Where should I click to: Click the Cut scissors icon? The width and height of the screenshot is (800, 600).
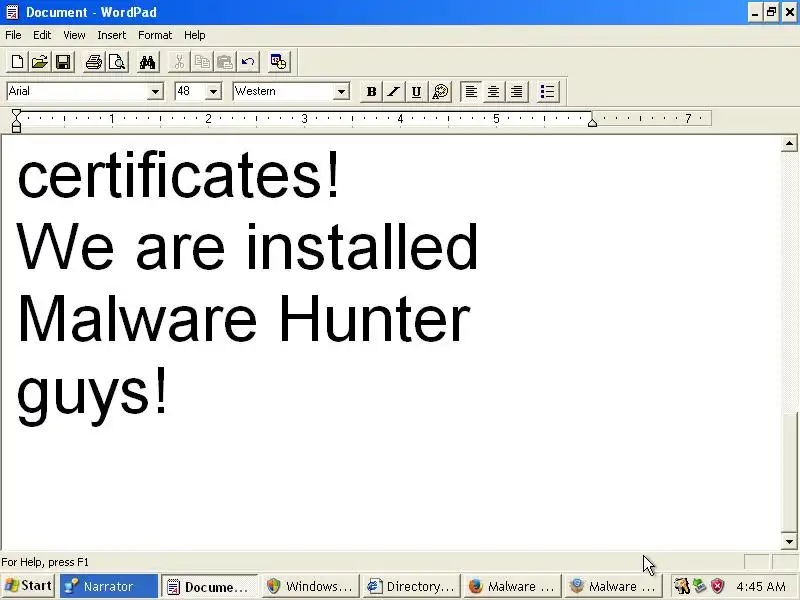[x=179, y=62]
